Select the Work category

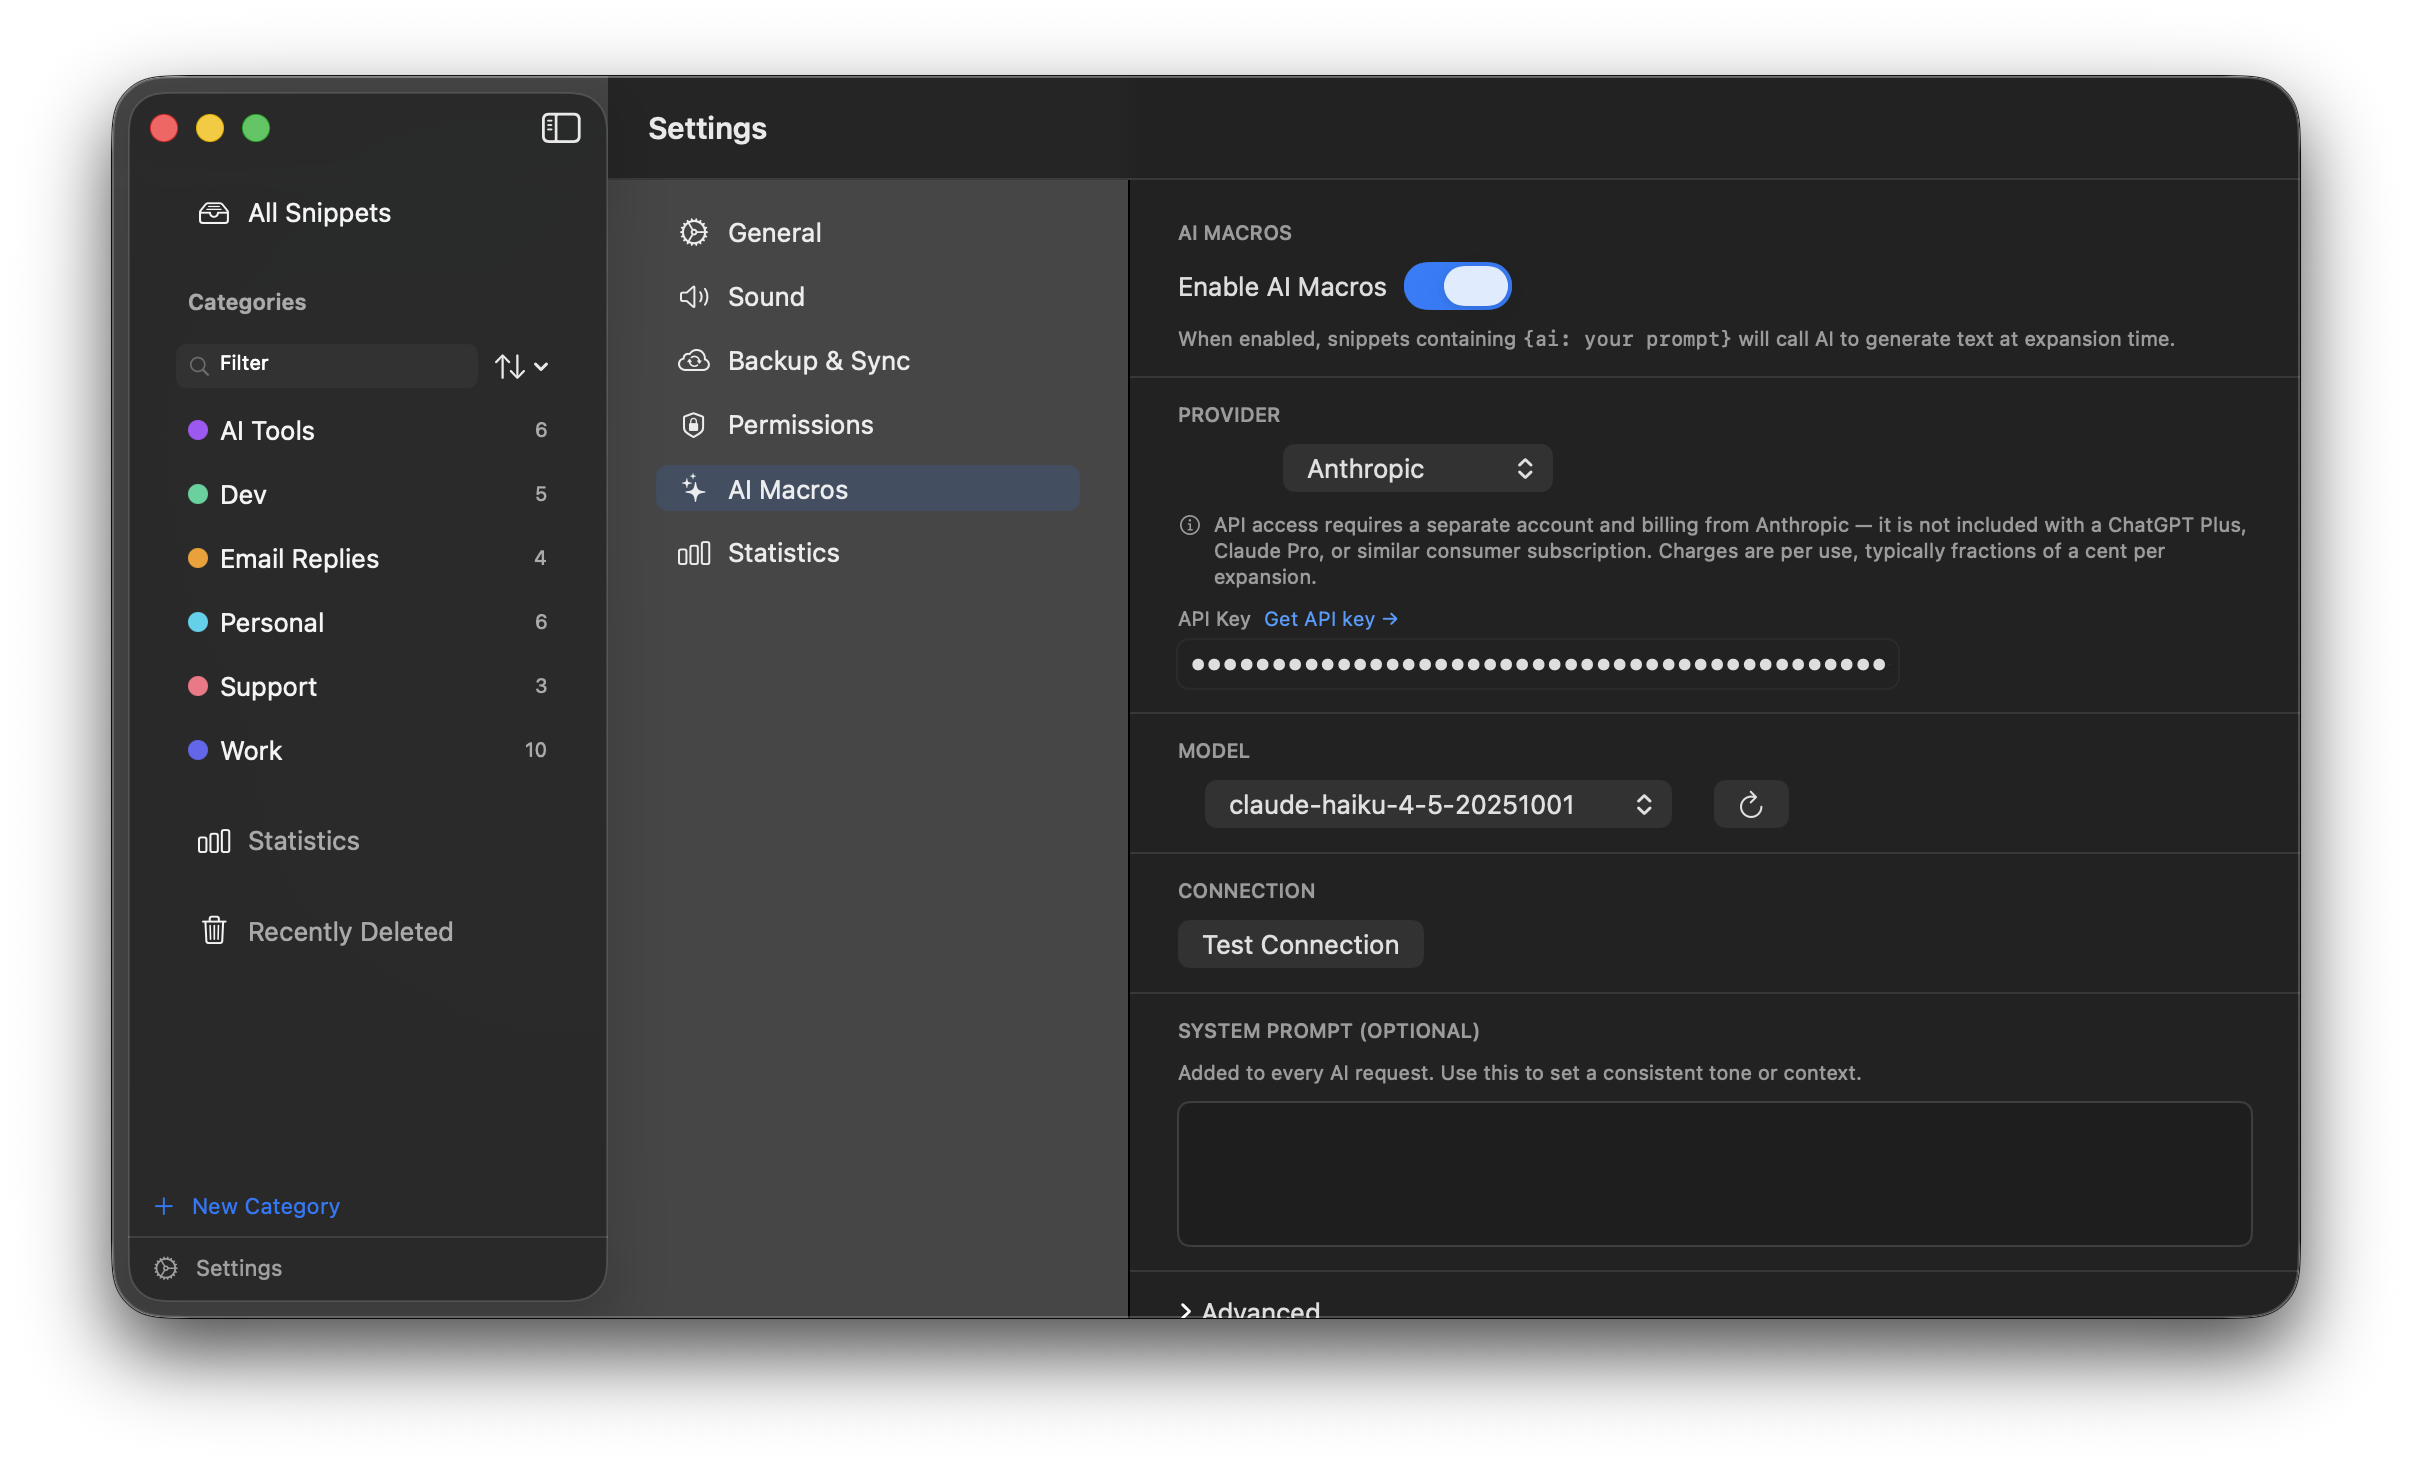(367, 750)
